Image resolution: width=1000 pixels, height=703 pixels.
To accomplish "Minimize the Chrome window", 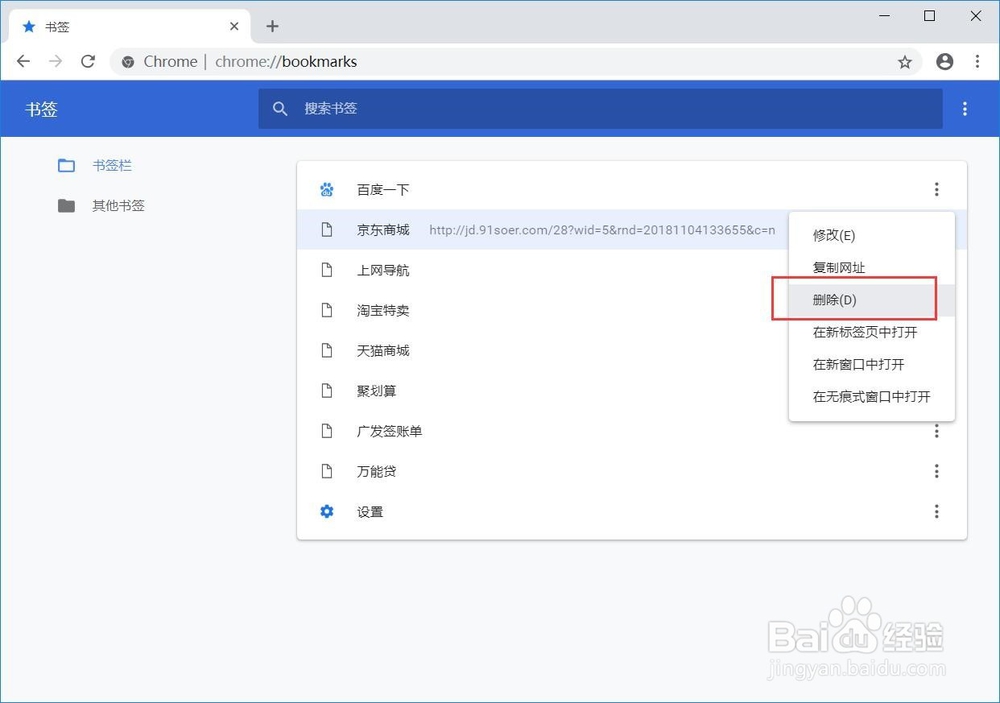I will point(884,16).
